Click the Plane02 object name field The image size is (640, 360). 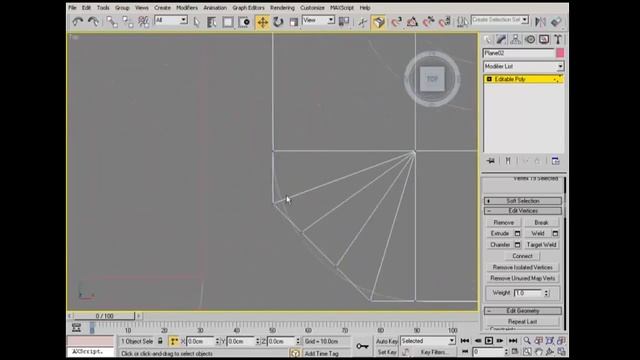(x=518, y=53)
